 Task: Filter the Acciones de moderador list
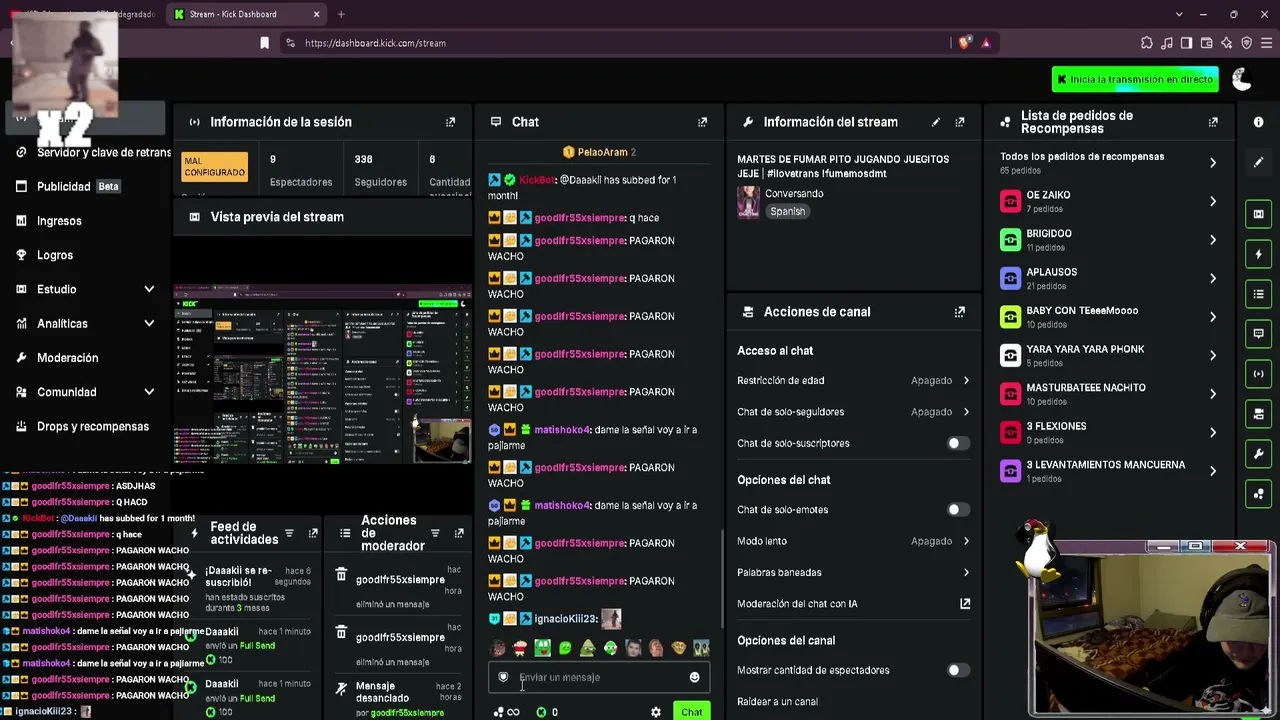(x=435, y=534)
